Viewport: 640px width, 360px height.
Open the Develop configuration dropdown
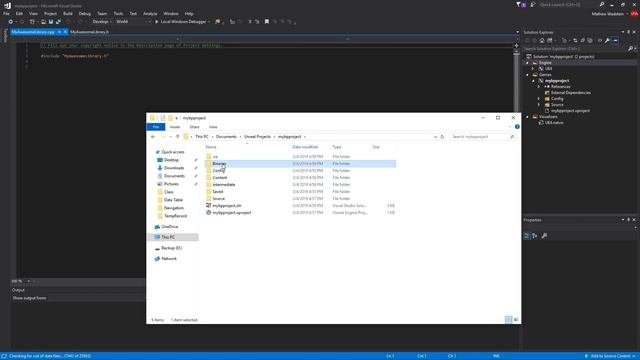pos(102,22)
